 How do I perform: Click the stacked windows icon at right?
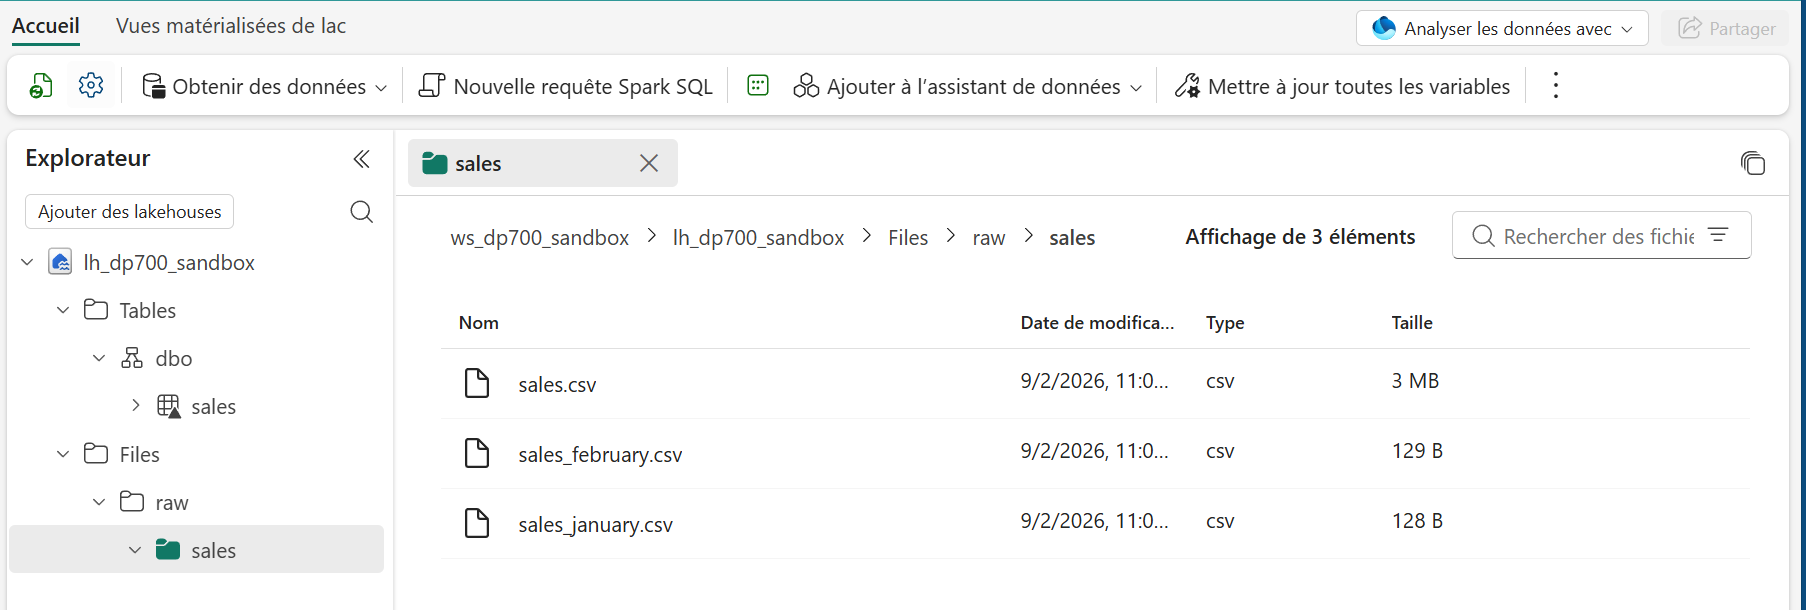(x=1753, y=163)
